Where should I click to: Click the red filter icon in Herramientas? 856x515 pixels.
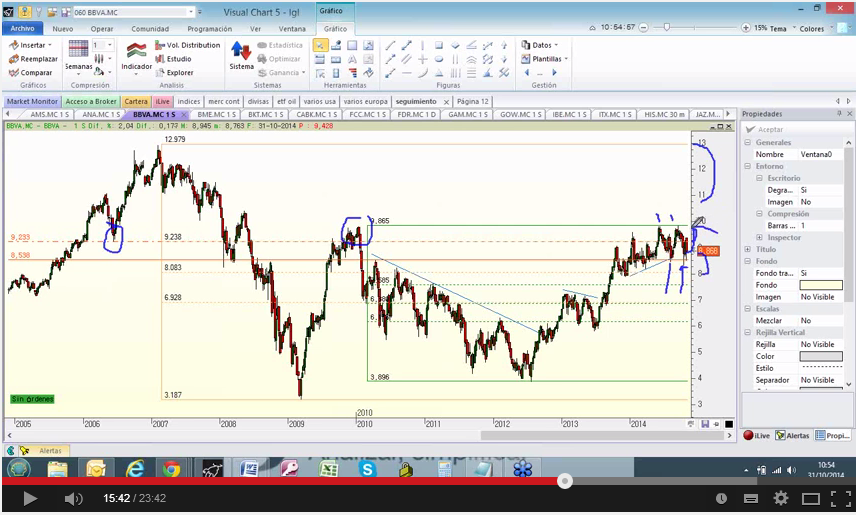click(352, 73)
